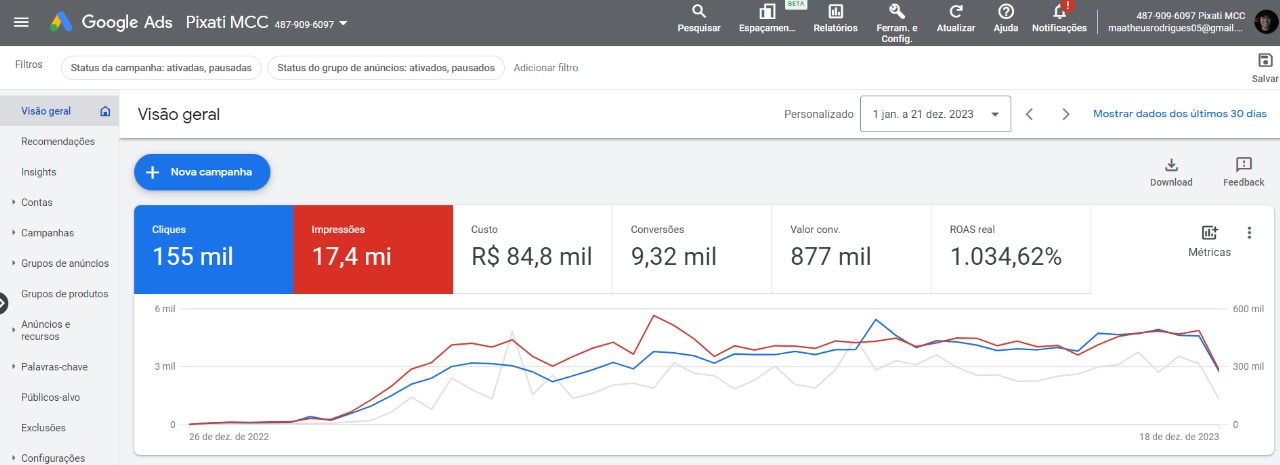Click Salvar to save filters
This screenshot has height=465, width=1280.
(x=1265, y=61)
